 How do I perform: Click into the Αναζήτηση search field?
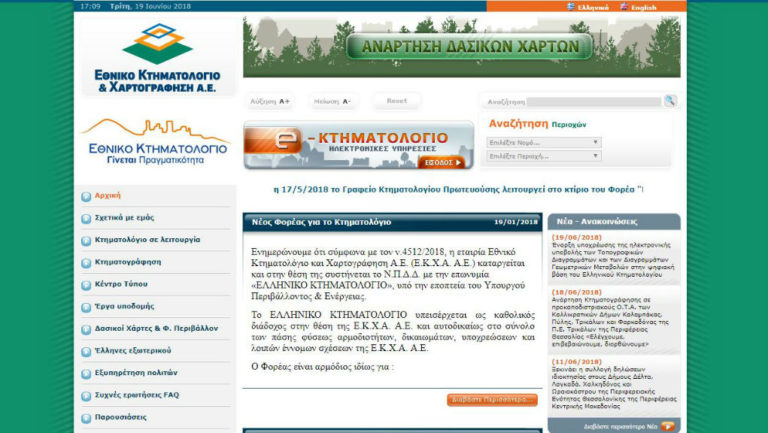tap(594, 102)
